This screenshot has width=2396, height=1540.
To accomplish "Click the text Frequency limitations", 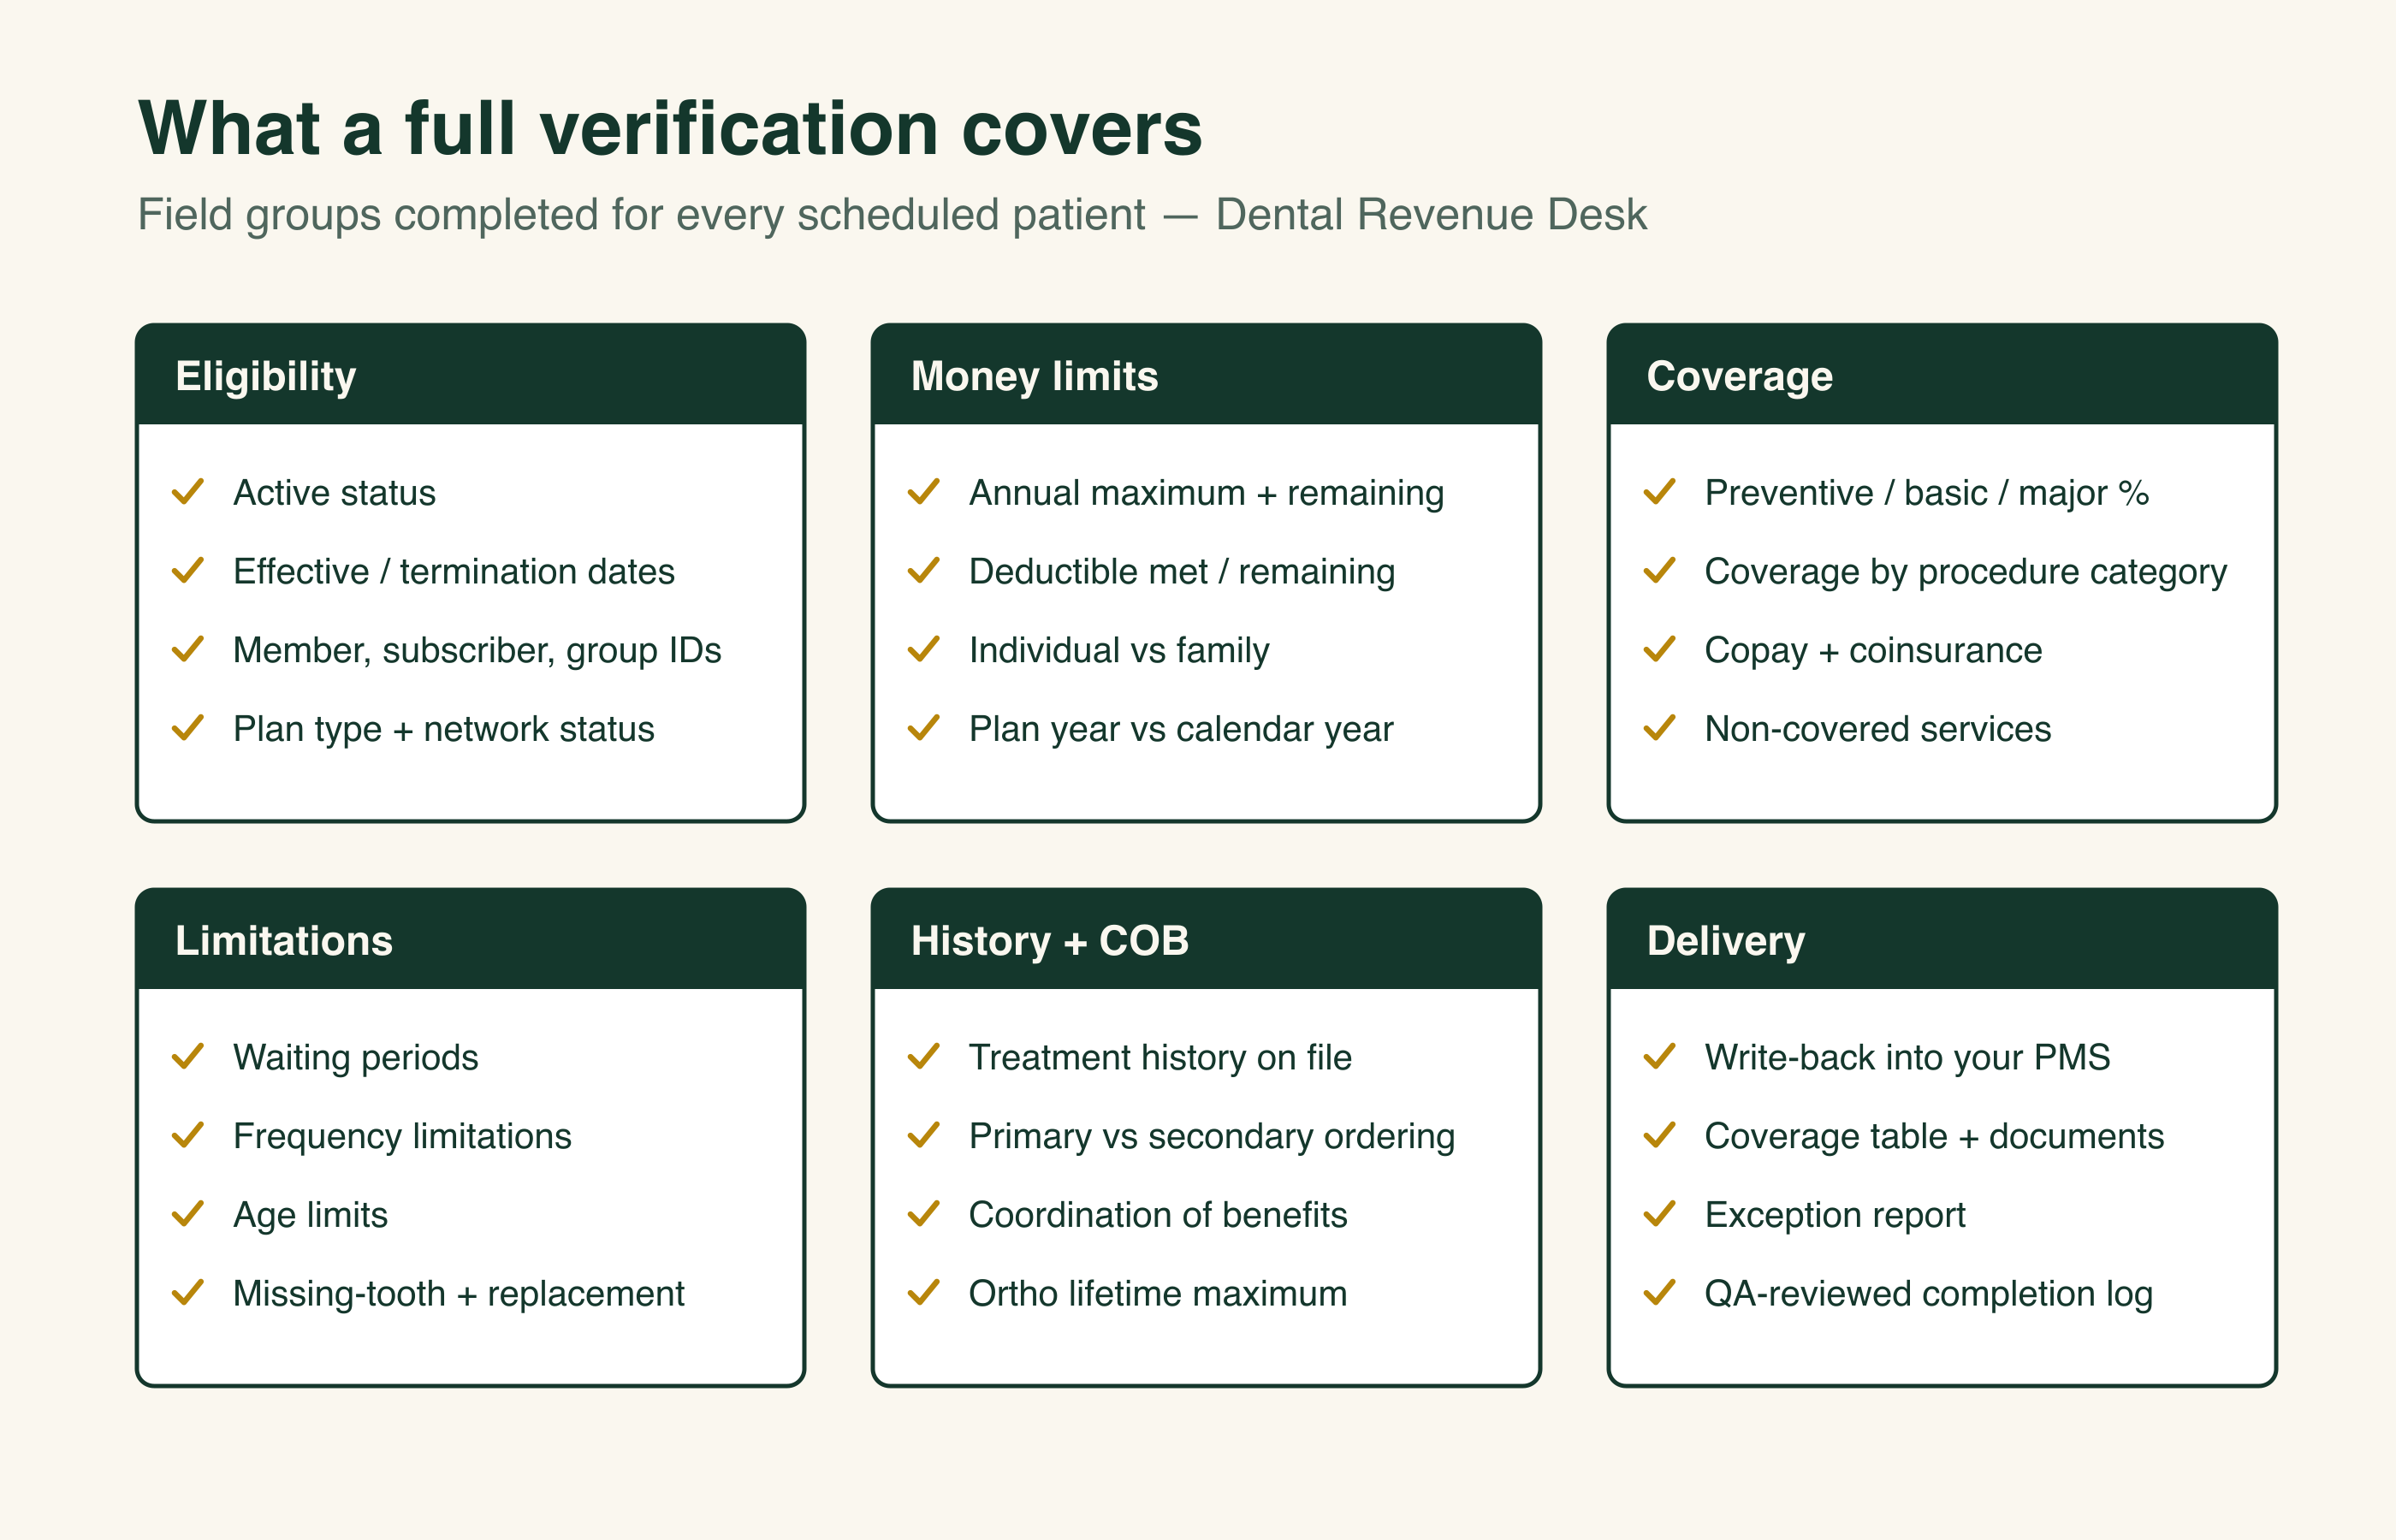I will (x=403, y=1137).
